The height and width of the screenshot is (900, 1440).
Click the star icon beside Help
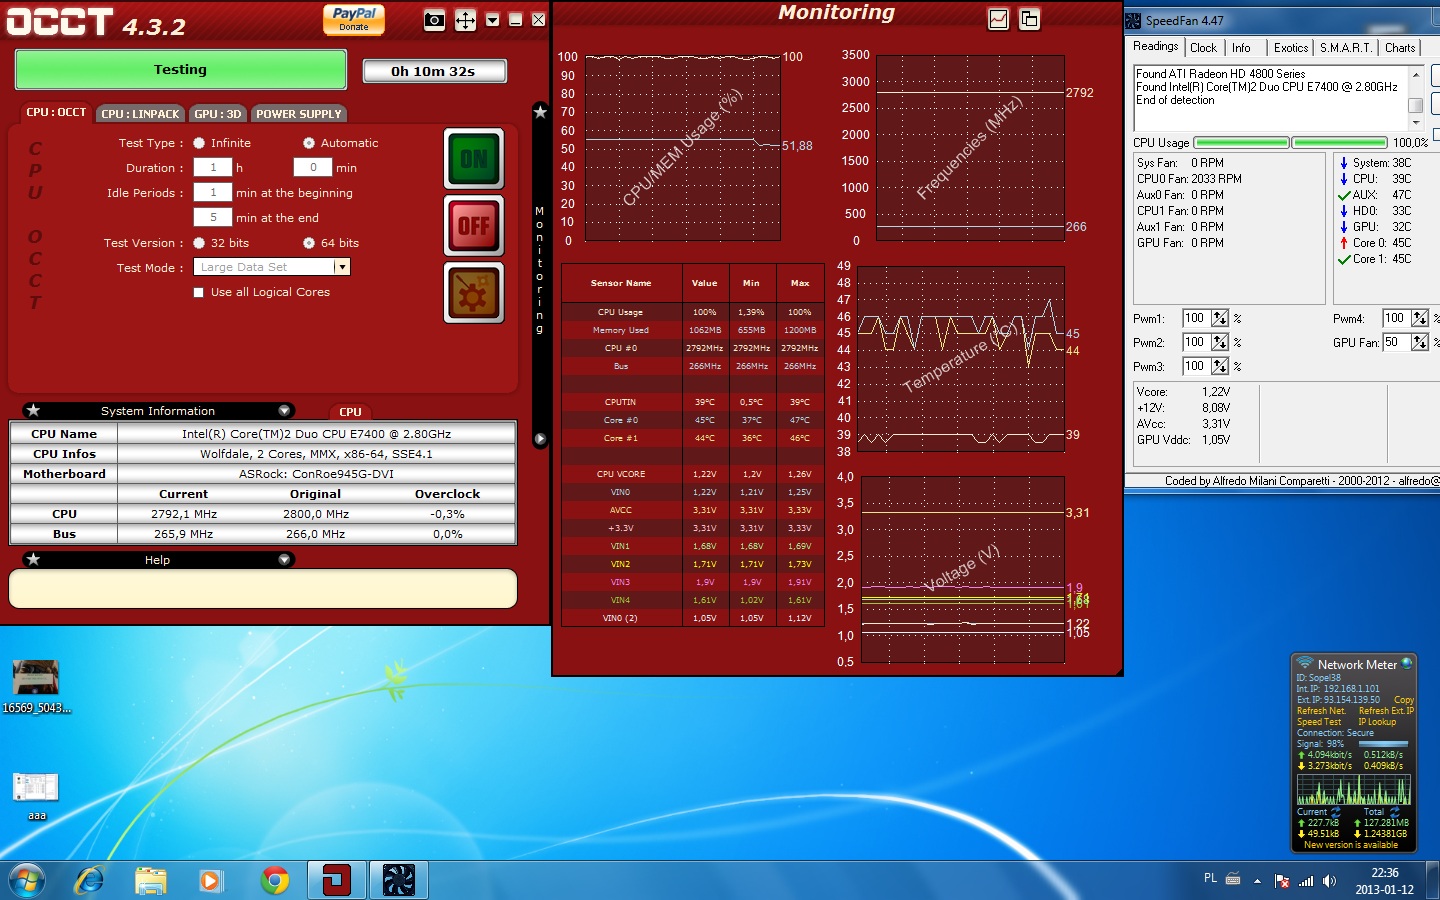point(33,559)
